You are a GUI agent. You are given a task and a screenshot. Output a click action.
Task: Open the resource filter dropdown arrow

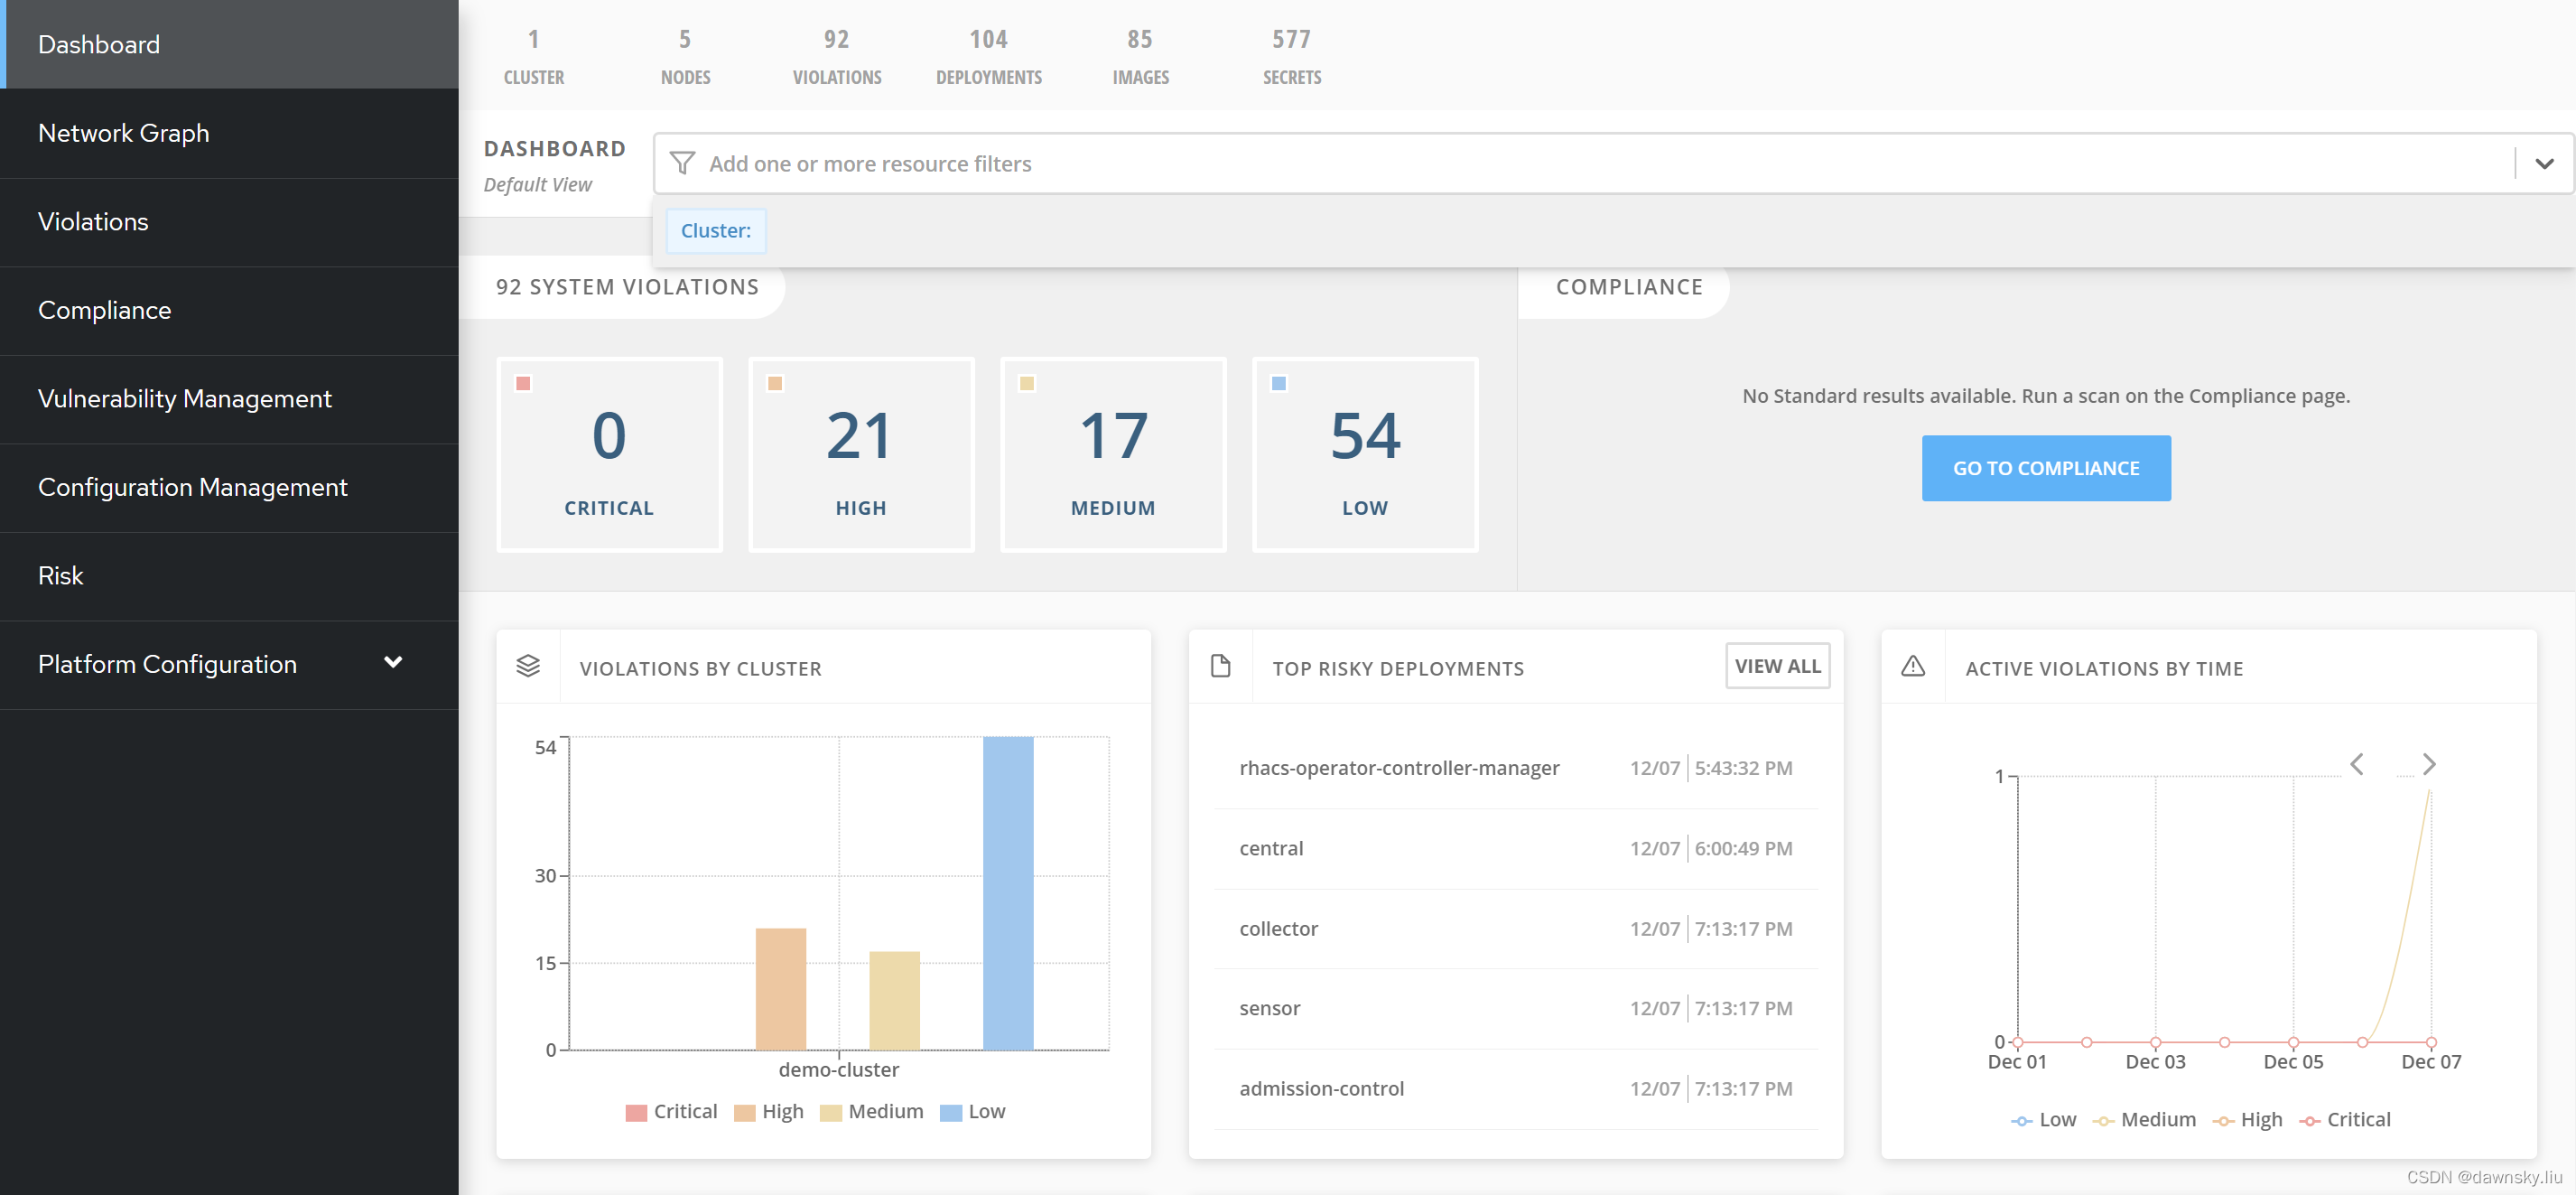point(2545,163)
